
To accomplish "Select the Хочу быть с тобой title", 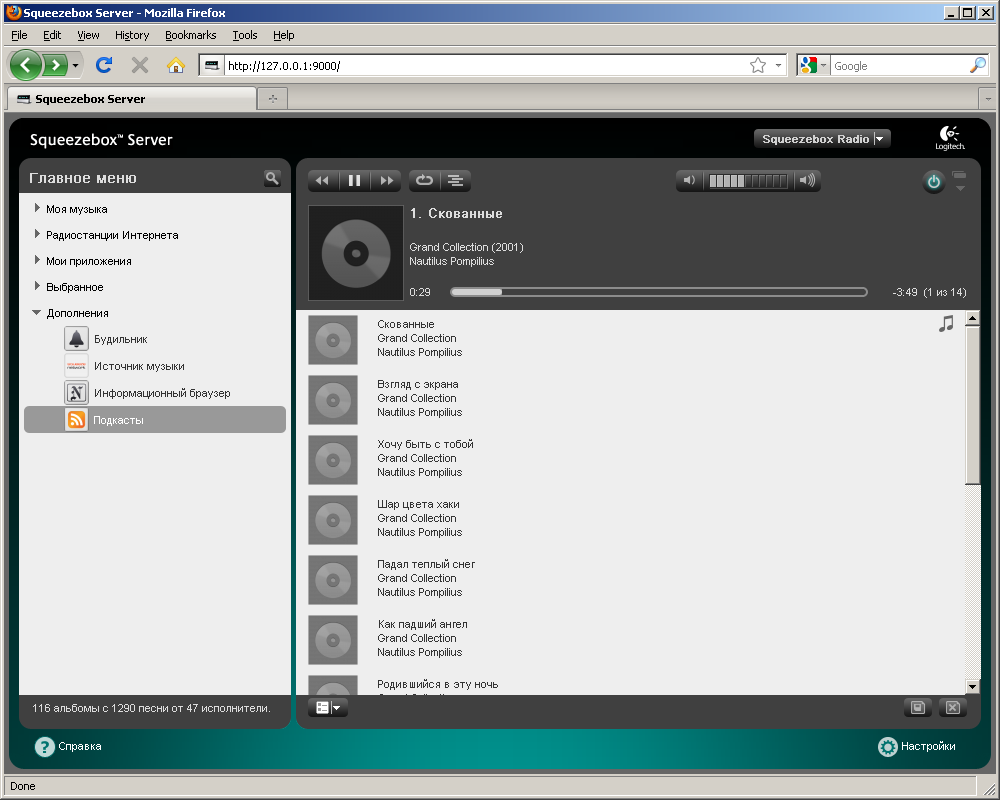I will (x=425, y=444).
